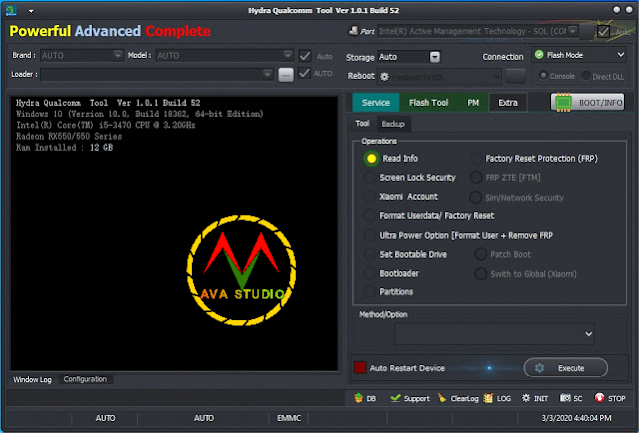Open the Extra tab
This screenshot has height=434, width=640.
508,102
